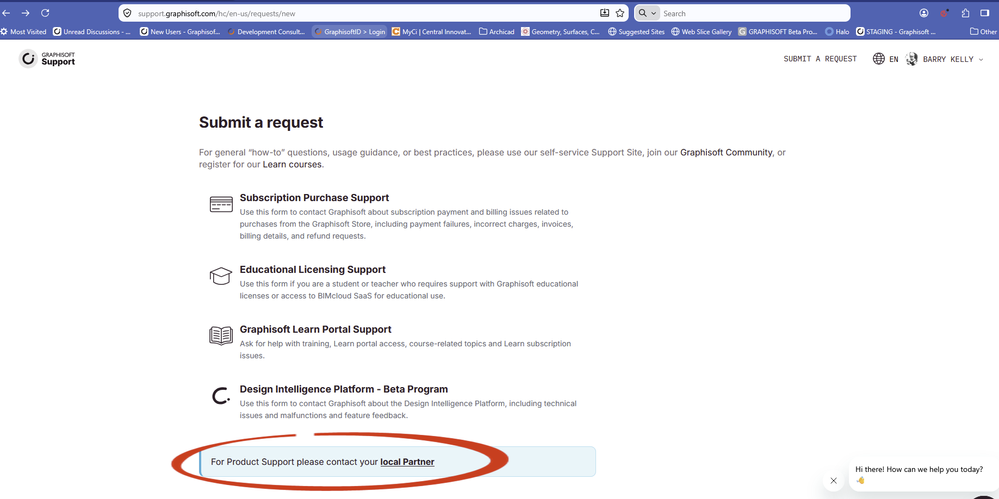The width and height of the screenshot is (999, 499).
Task: Open the Archicad bookmarks folder
Action: coord(497,31)
